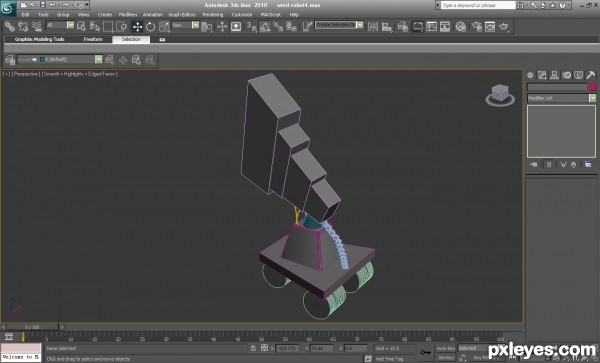Open the Tools menu

click(x=43, y=15)
